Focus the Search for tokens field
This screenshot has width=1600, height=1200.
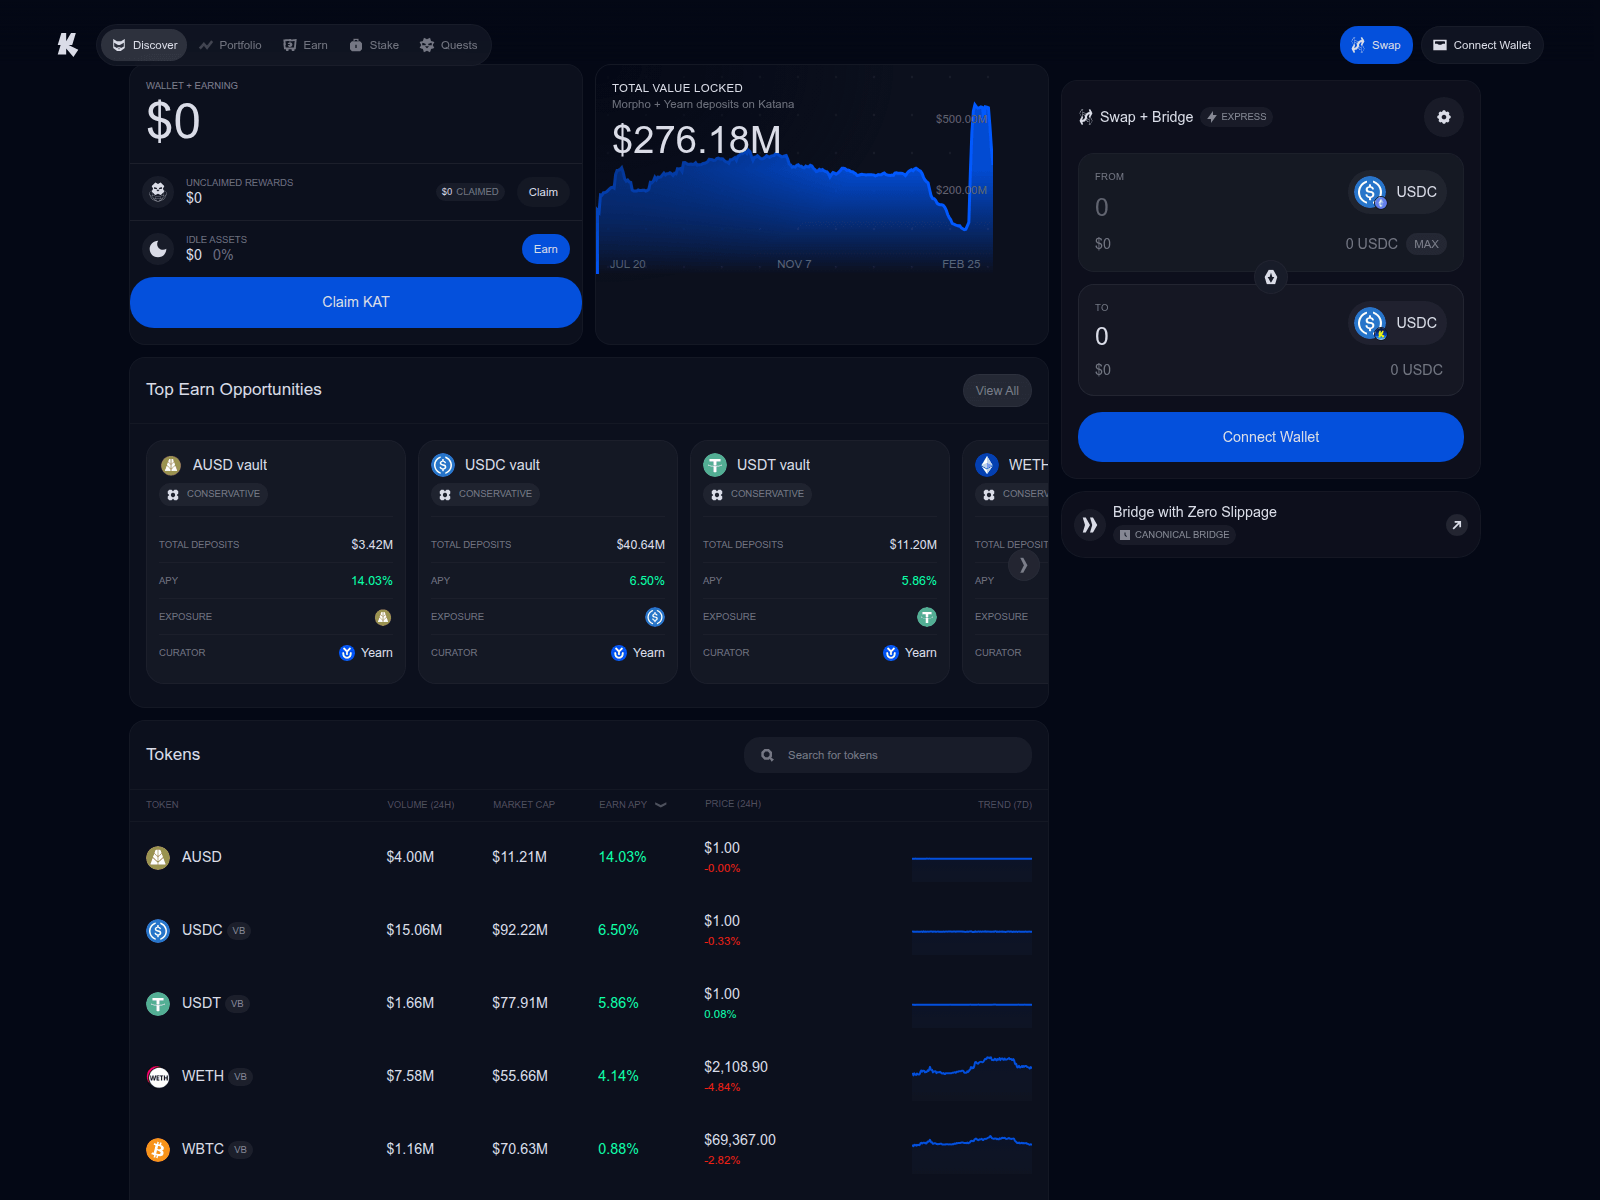887,755
